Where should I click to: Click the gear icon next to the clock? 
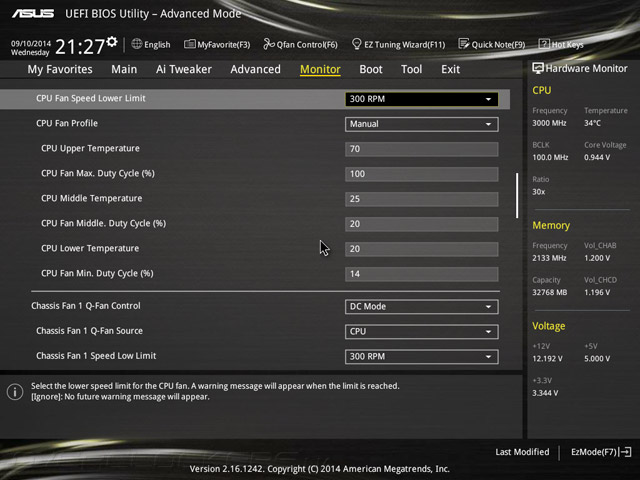pos(112,42)
